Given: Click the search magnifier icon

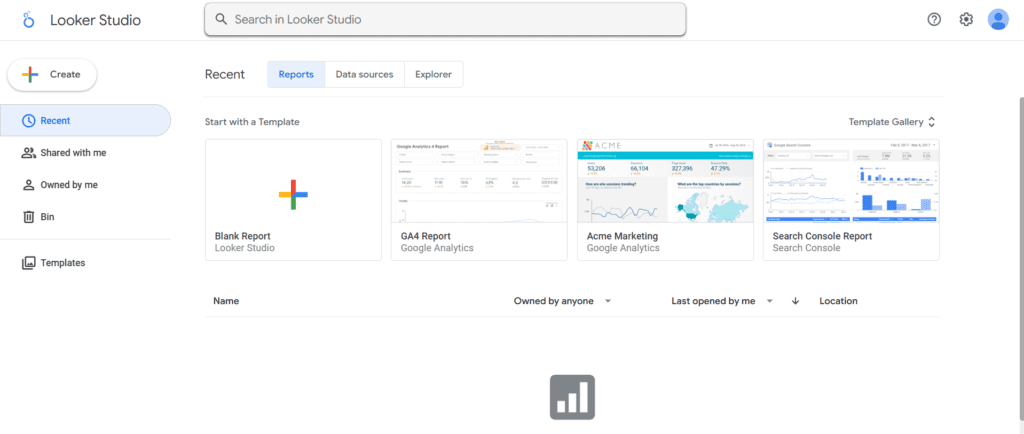Looking at the screenshot, I should (x=221, y=19).
